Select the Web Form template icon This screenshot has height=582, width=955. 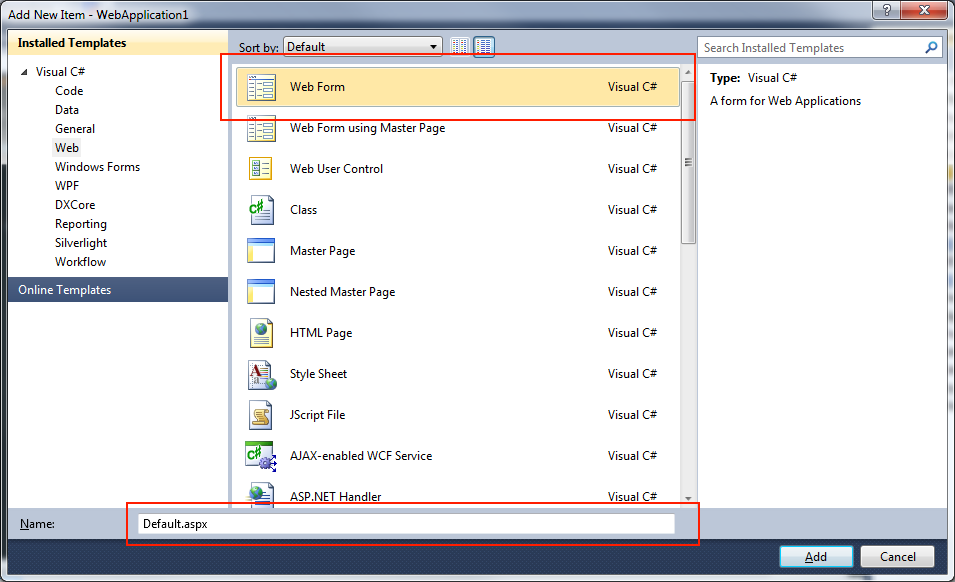[x=261, y=87]
